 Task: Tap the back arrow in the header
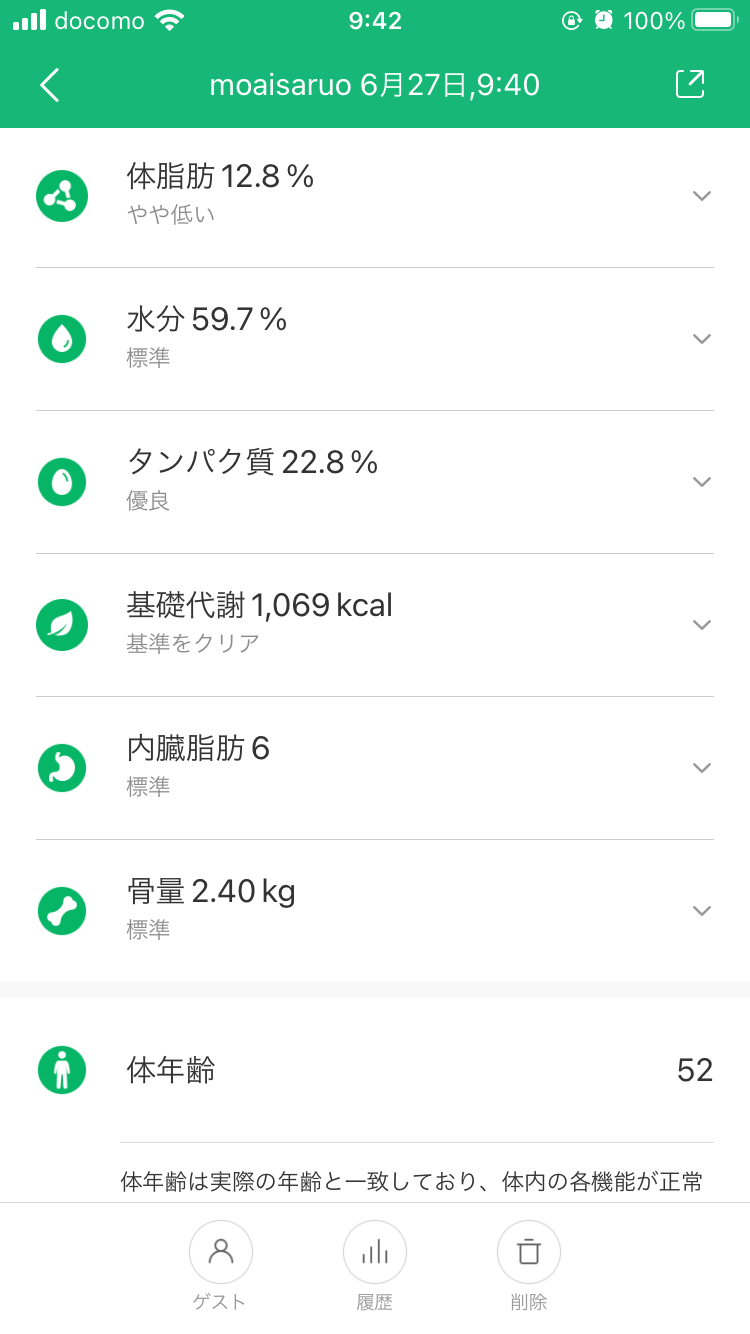pos(50,85)
